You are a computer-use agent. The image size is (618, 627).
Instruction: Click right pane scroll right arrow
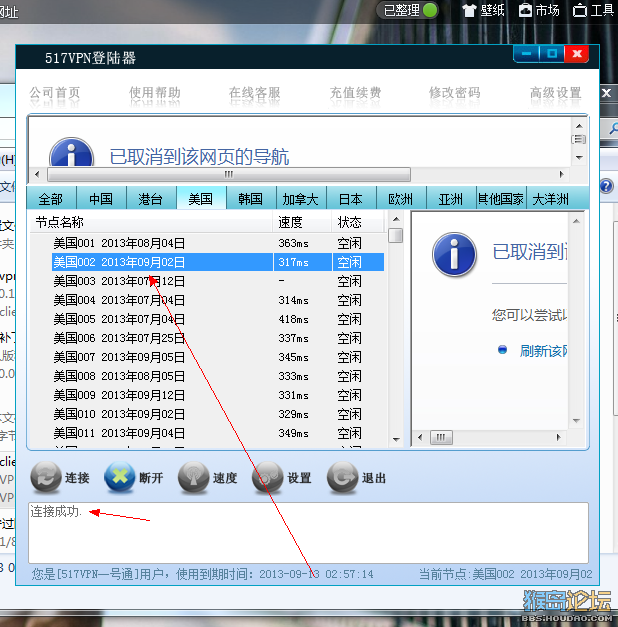(558, 437)
